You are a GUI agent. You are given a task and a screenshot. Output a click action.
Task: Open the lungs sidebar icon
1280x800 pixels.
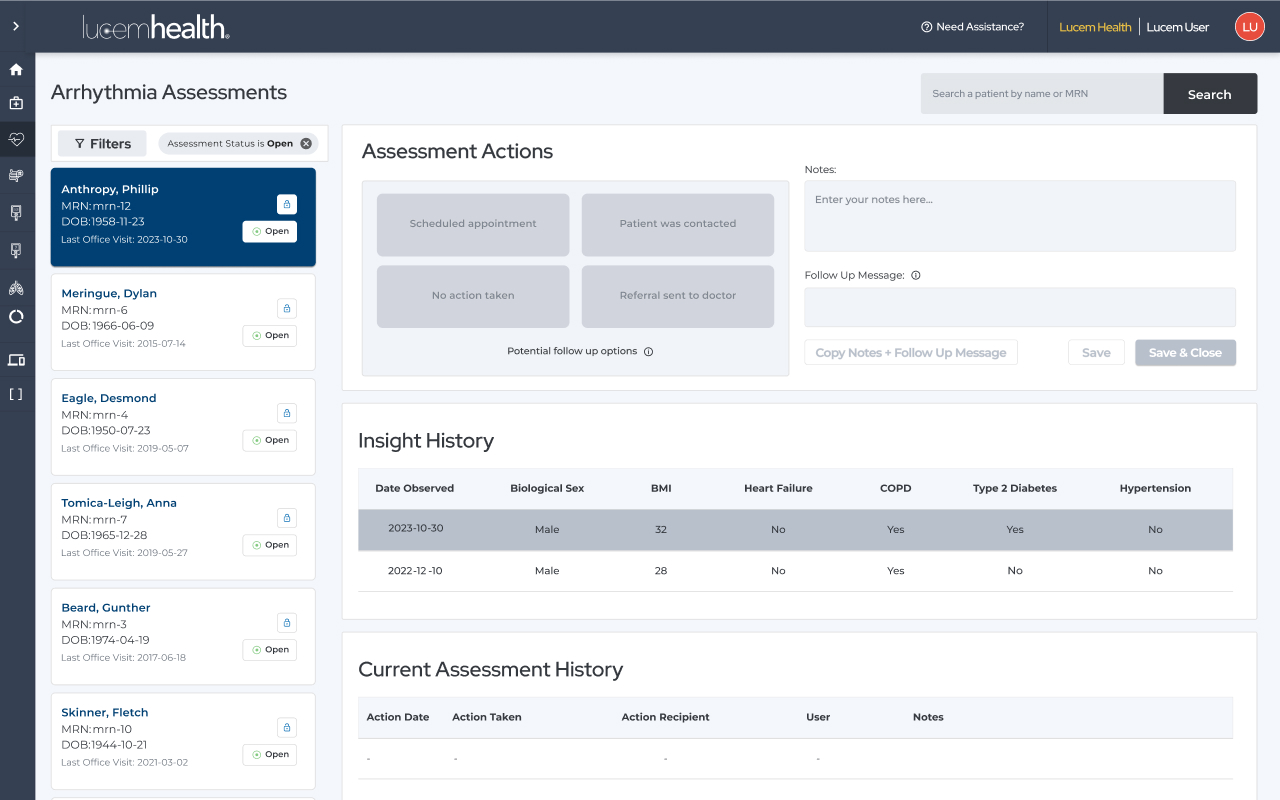point(16,288)
